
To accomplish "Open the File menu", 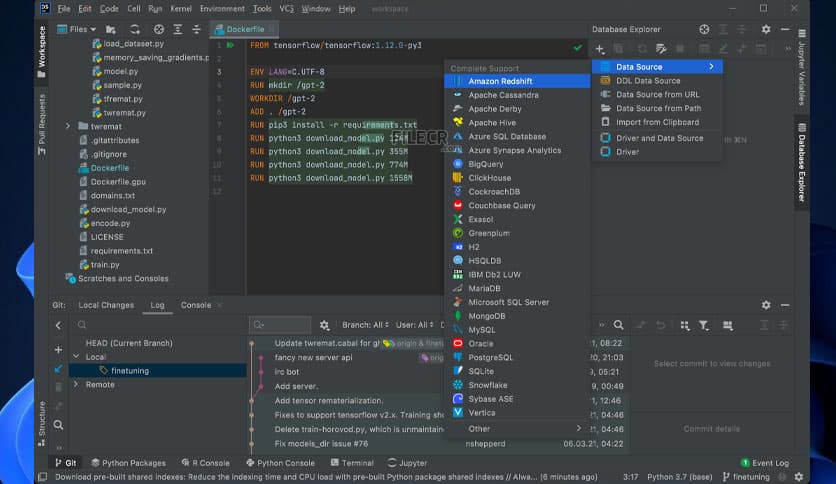I will (x=64, y=9).
